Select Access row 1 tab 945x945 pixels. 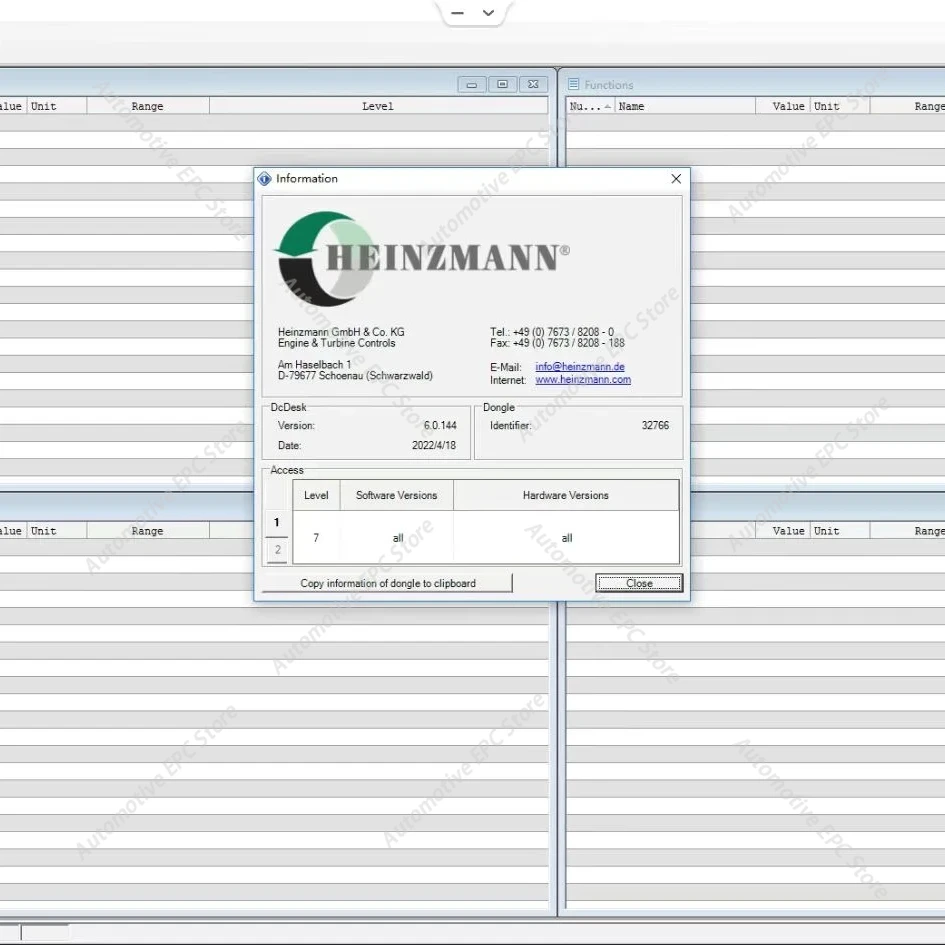tap(277, 523)
